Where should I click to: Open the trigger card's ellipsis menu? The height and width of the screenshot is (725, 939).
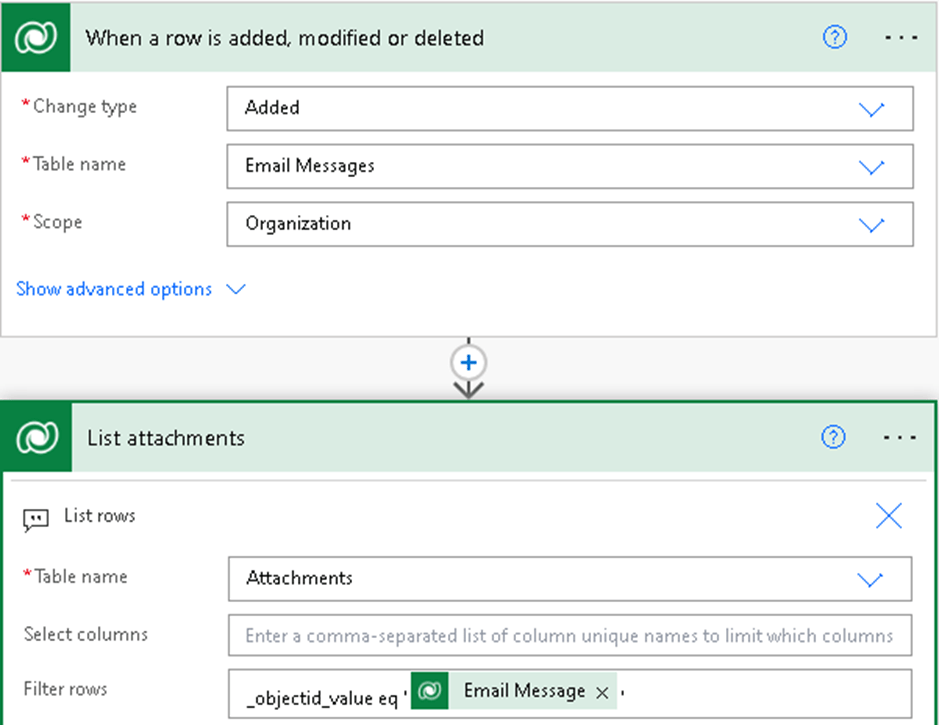coord(900,38)
